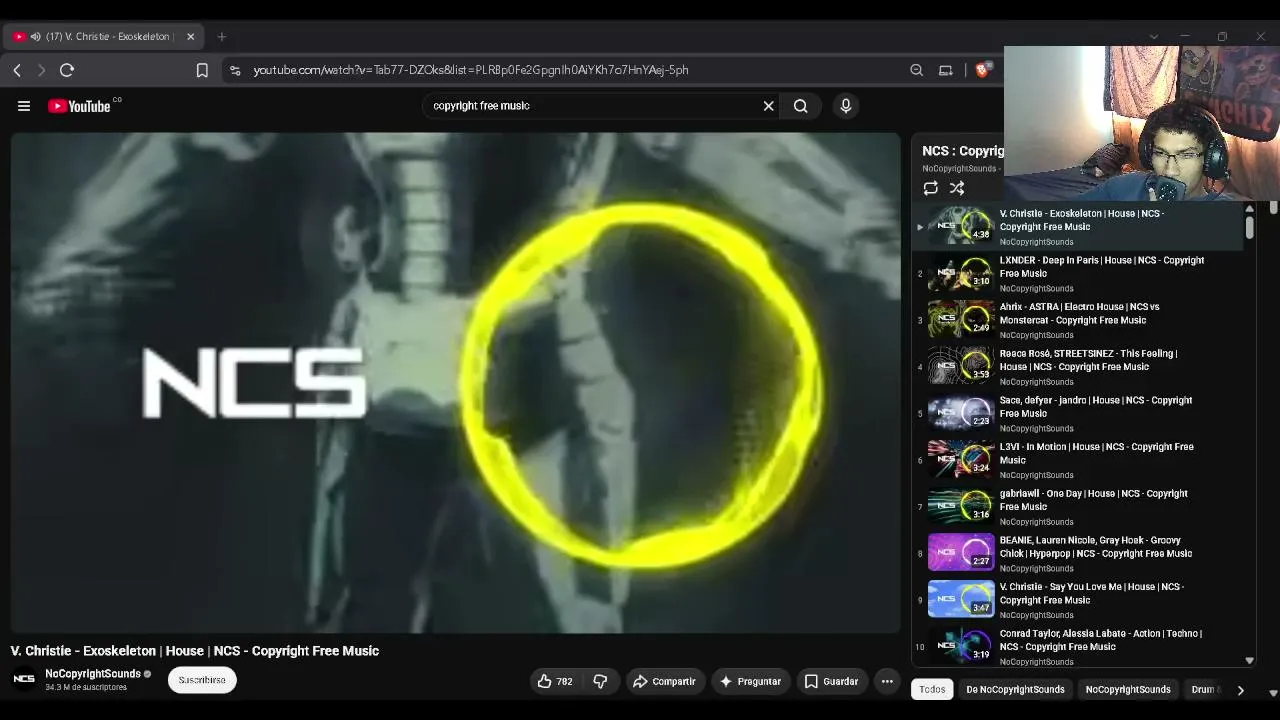The height and width of the screenshot is (720, 1280).
Task: Click the picture-in-picture icon in address bar
Action: tap(945, 70)
